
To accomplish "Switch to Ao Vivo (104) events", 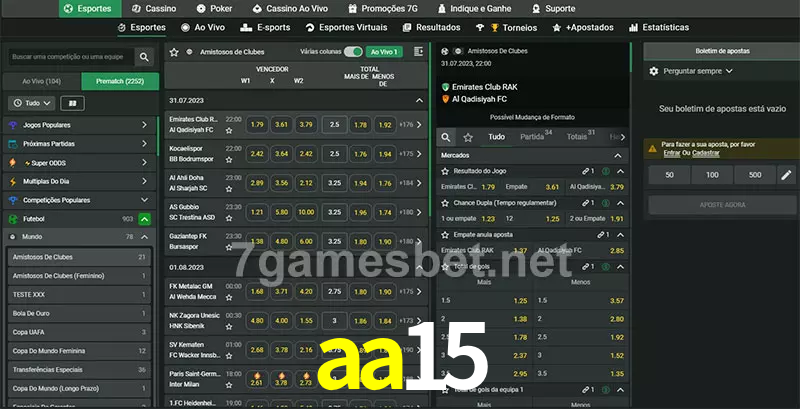I will tap(42, 81).
